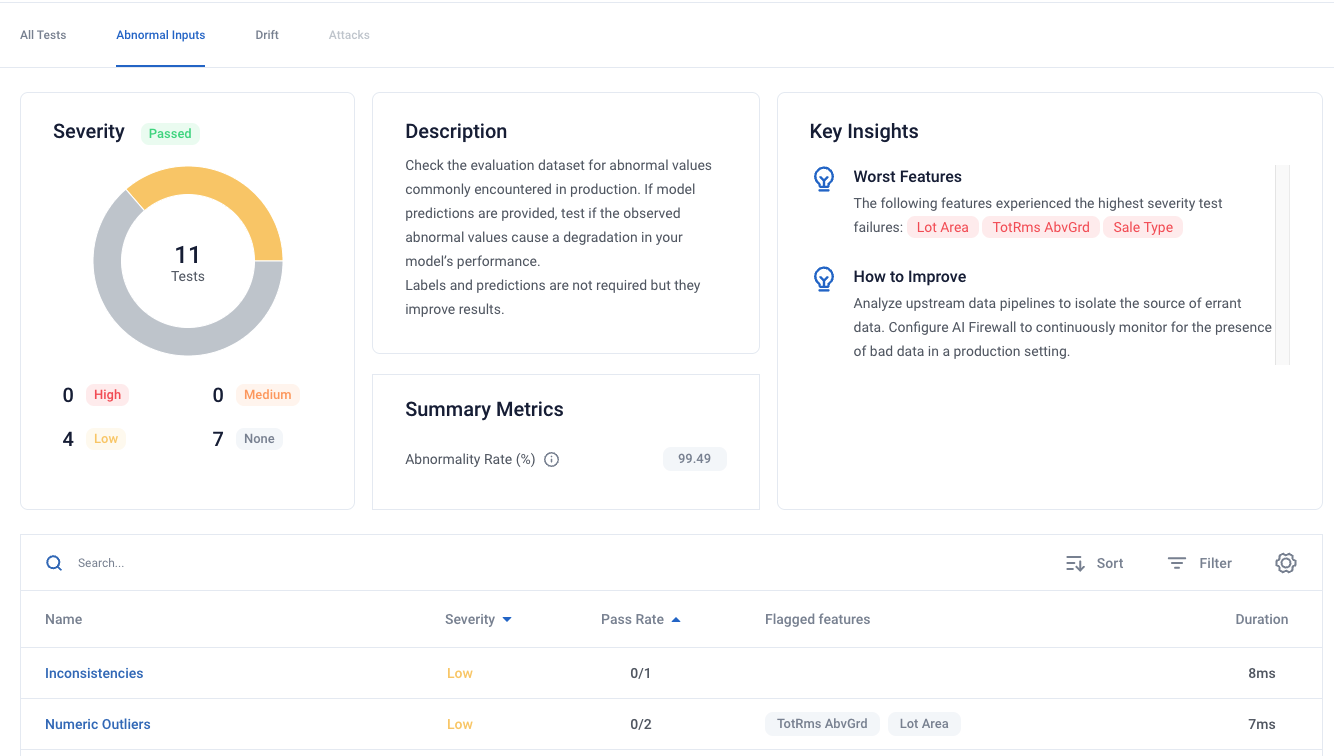
Task: Open the Numeric Outliers test link
Action: 98,724
